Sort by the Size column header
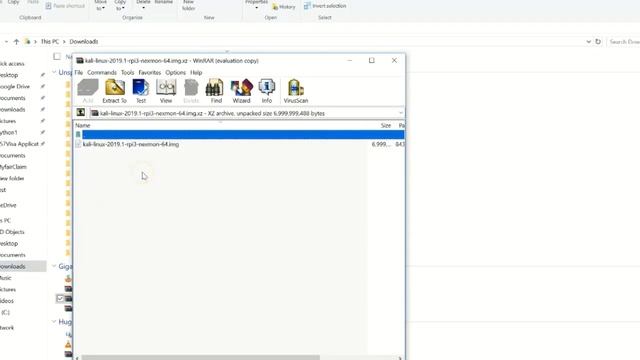This screenshot has width=640, height=360. [386, 125]
